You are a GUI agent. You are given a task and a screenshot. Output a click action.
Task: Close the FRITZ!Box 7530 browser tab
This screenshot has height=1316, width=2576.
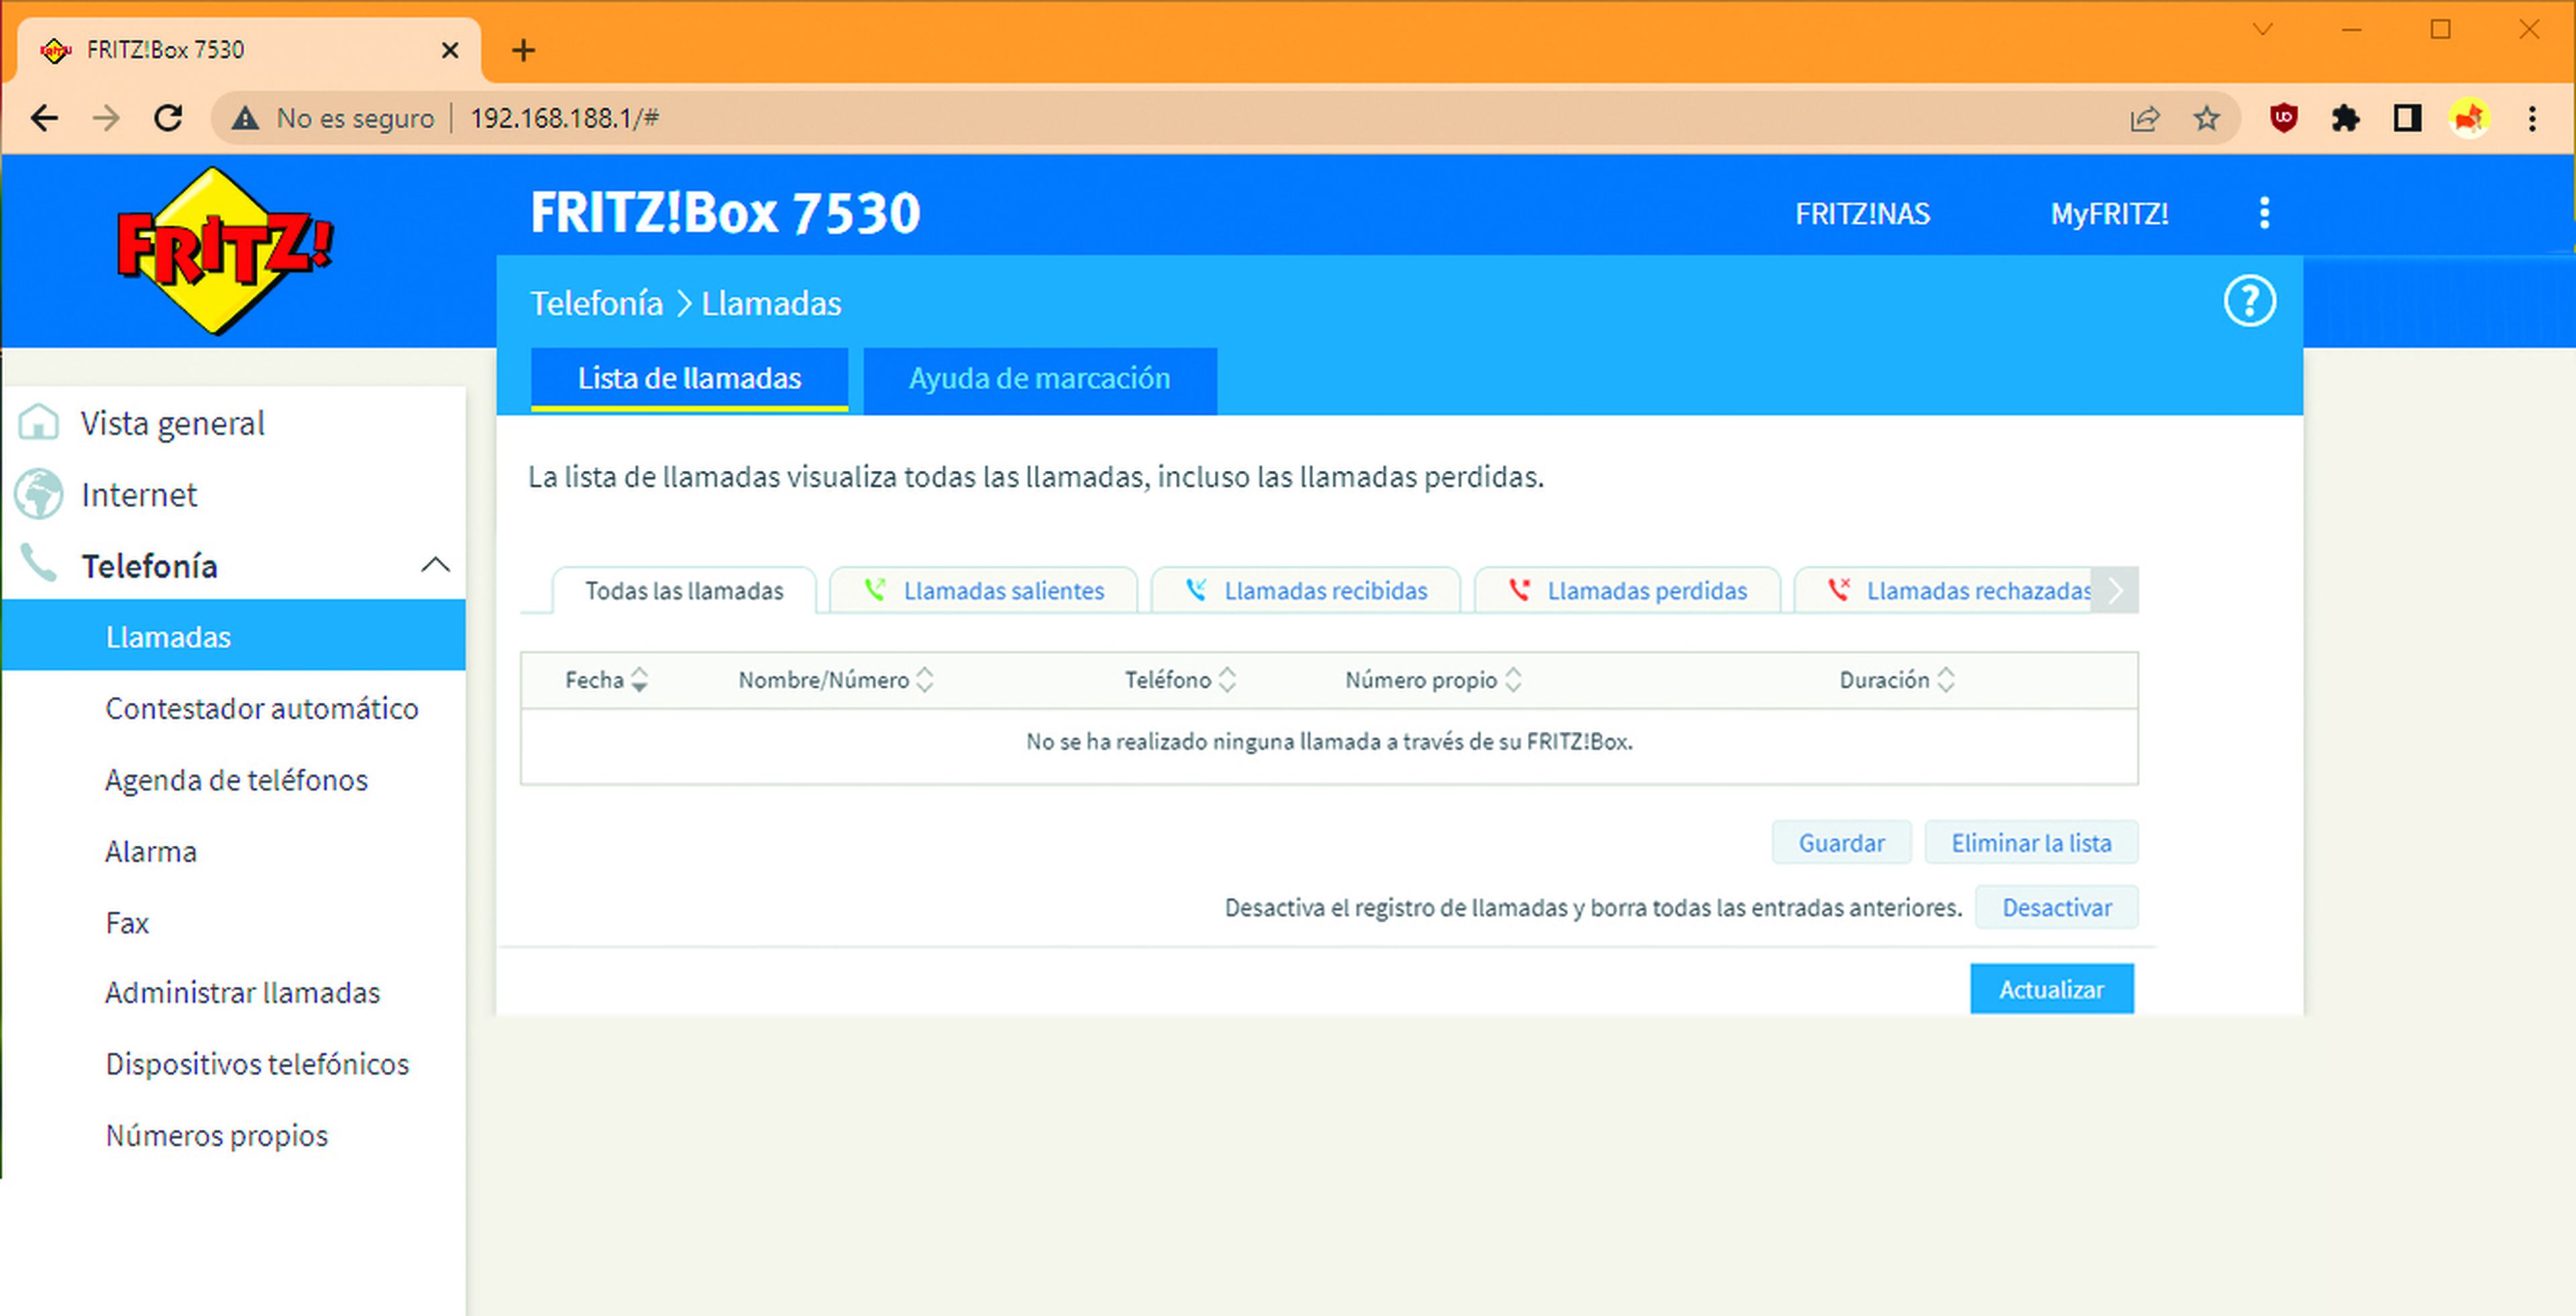(450, 50)
